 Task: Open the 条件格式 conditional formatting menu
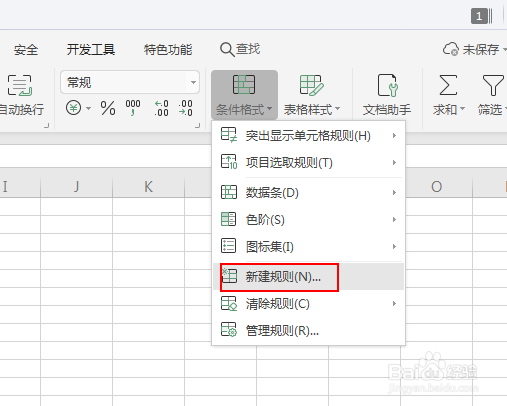pyautogui.click(x=244, y=95)
